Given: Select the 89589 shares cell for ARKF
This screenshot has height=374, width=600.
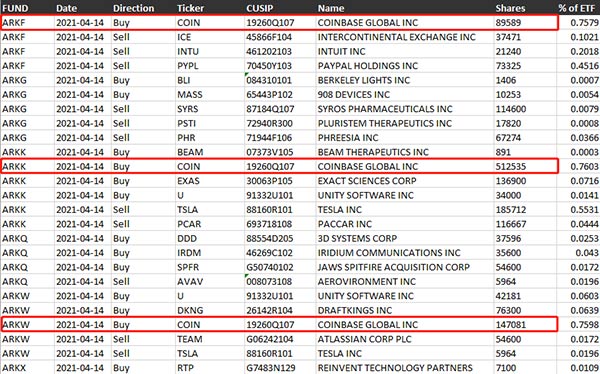Looking at the screenshot, I should click(x=525, y=23).
